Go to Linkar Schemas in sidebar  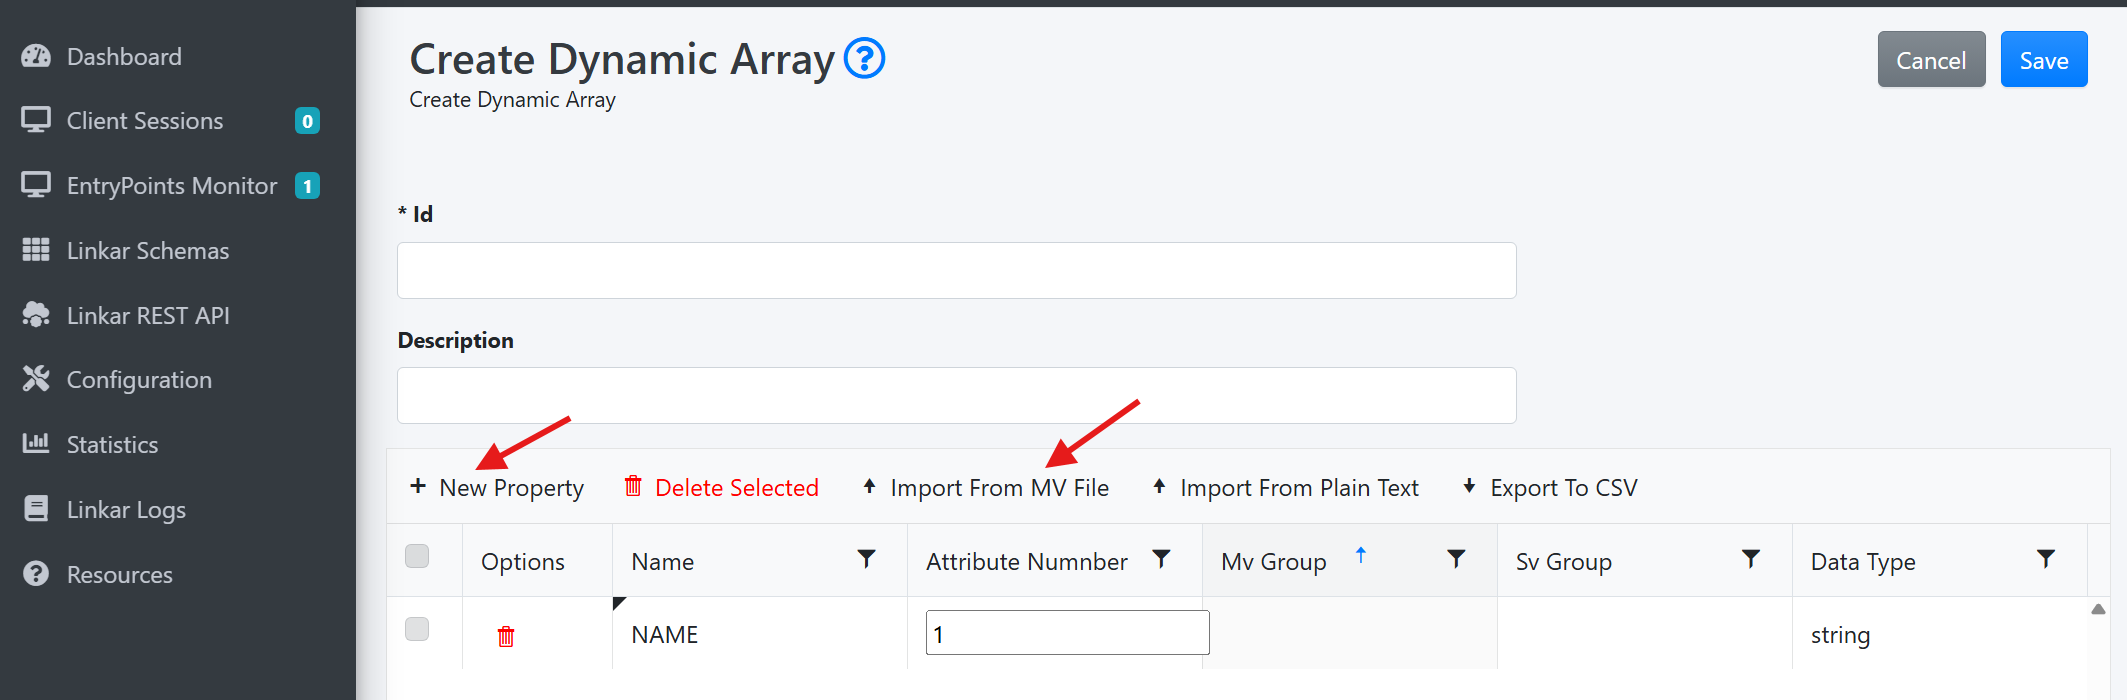147,251
